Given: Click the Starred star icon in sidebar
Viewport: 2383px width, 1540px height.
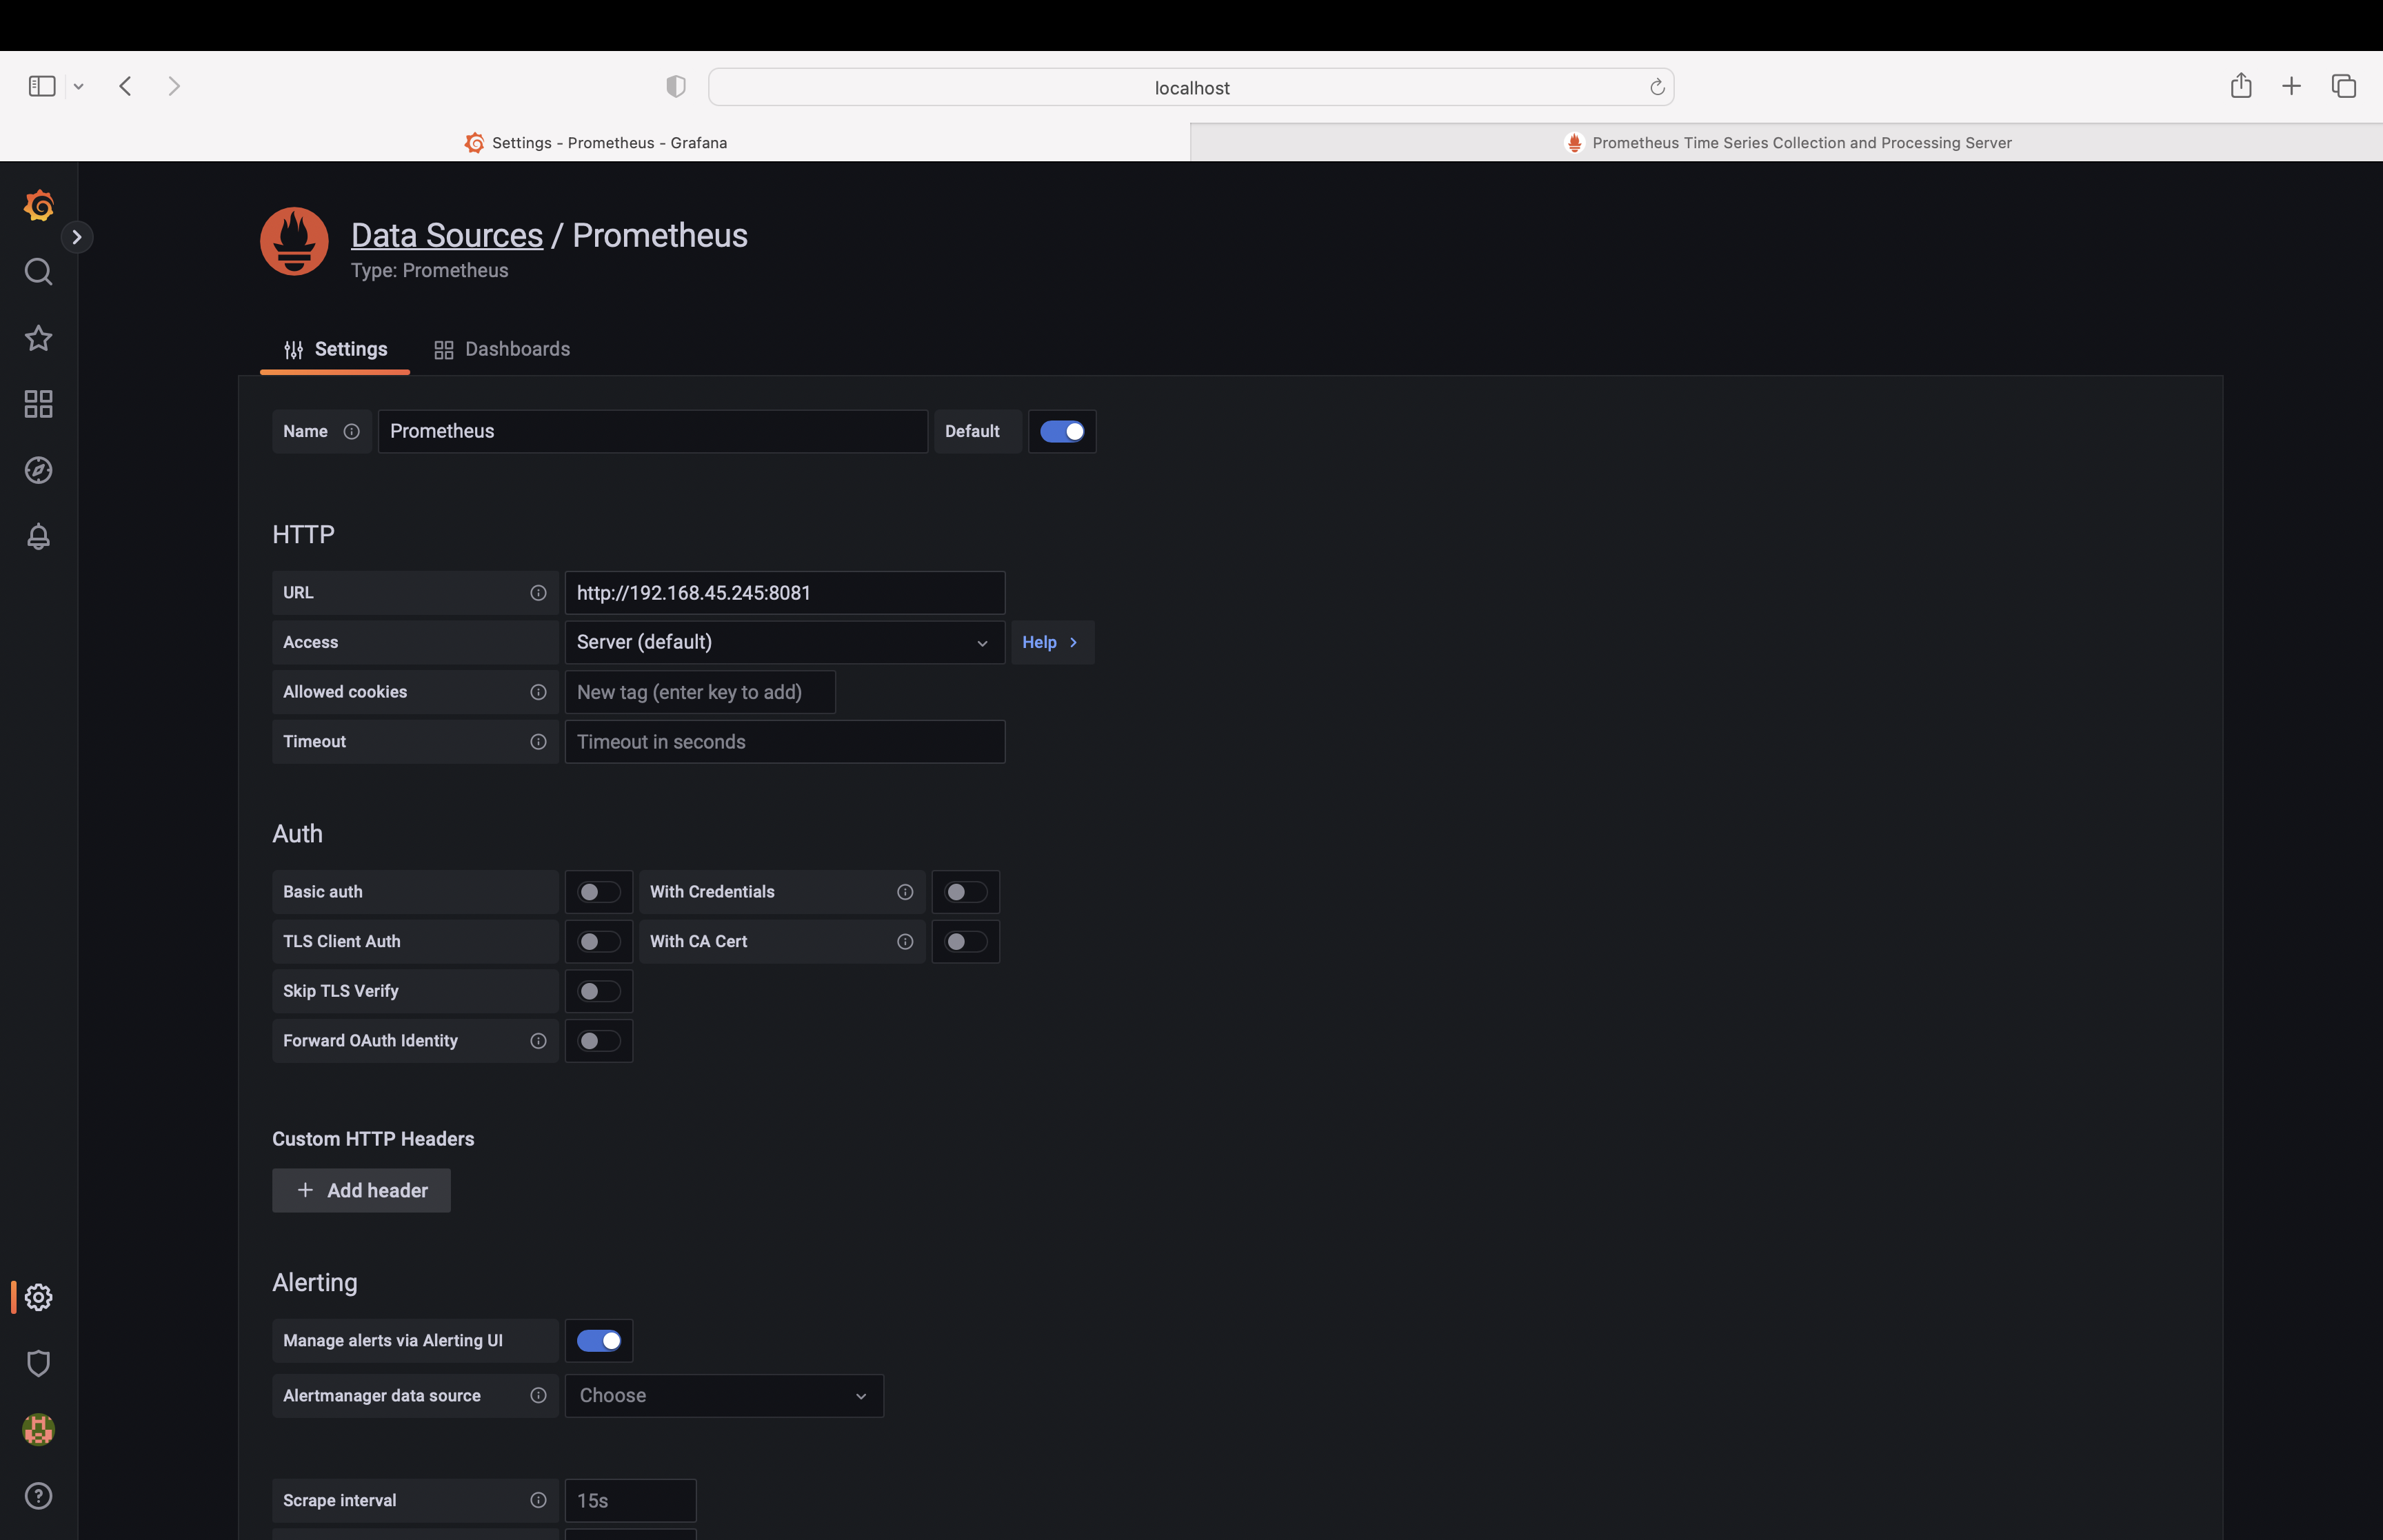Looking at the screenshot, I should coord(38,338).
